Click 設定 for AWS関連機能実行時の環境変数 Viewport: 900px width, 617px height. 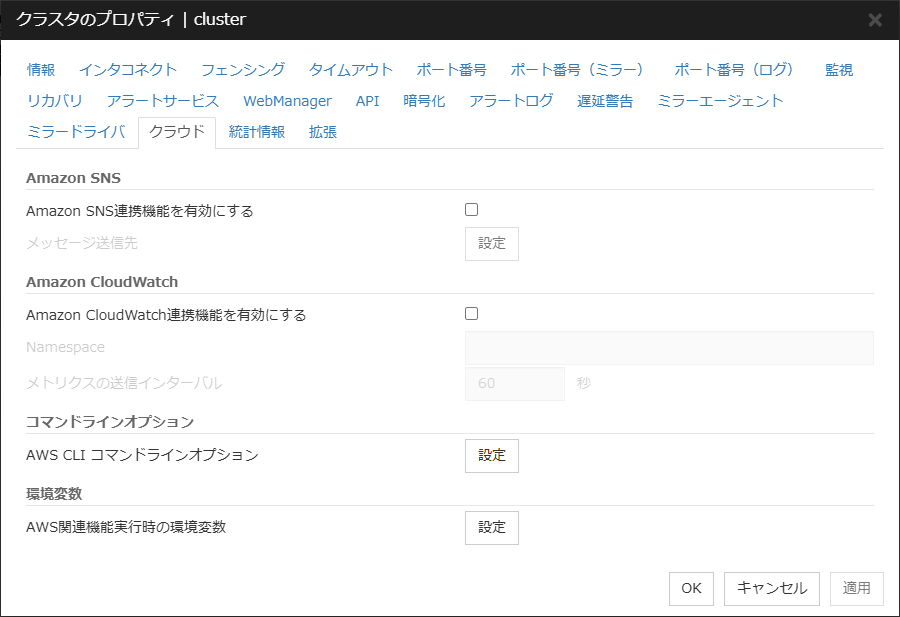click(492, 528)
